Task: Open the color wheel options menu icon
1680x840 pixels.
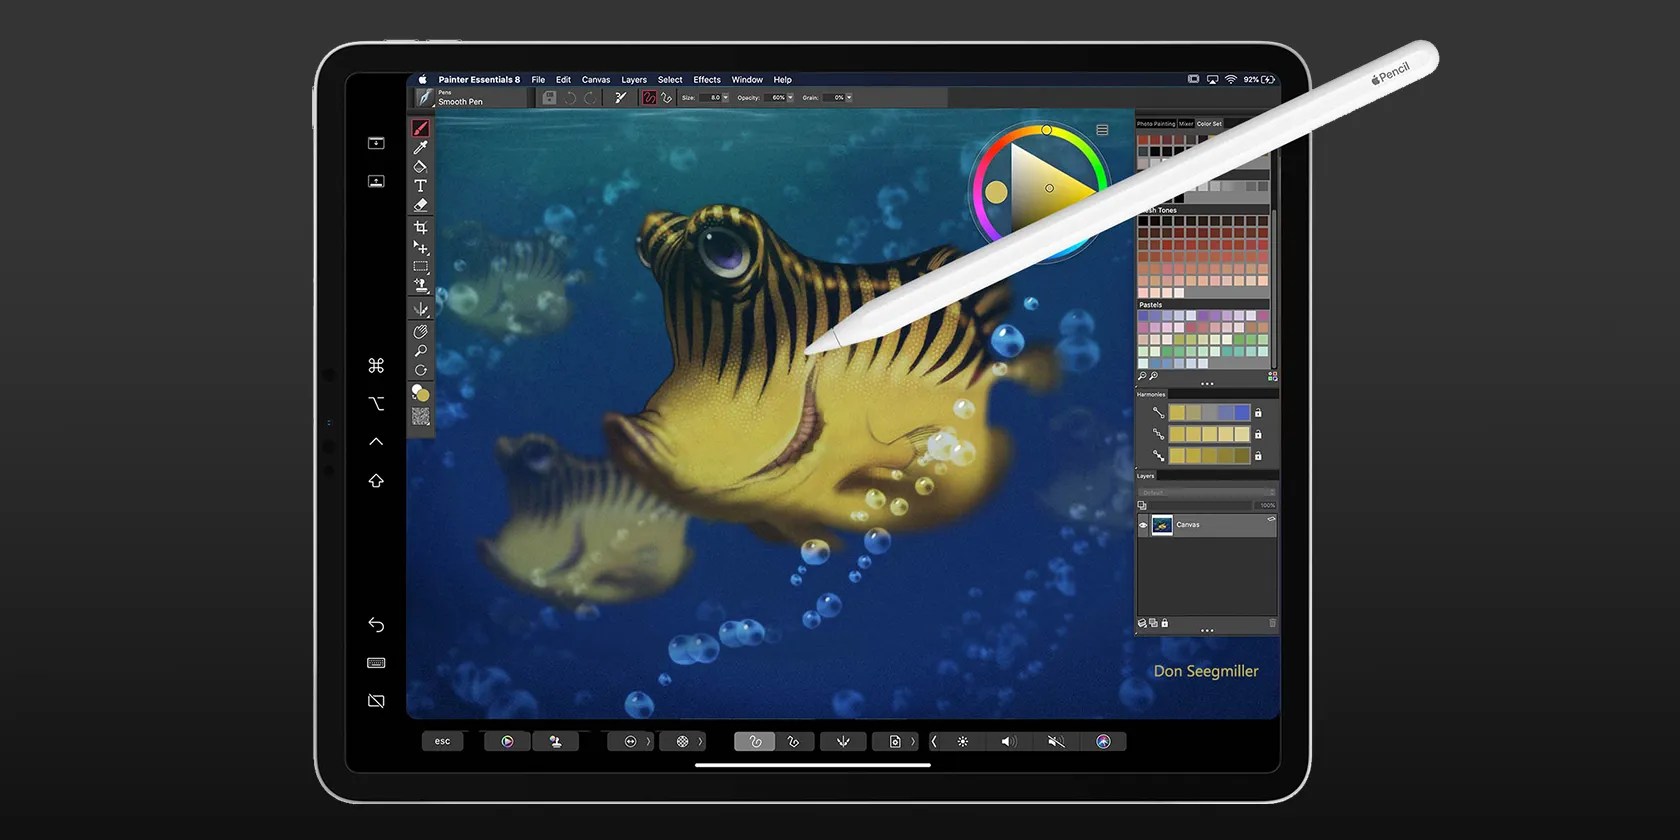Action: pos(1102,130)
